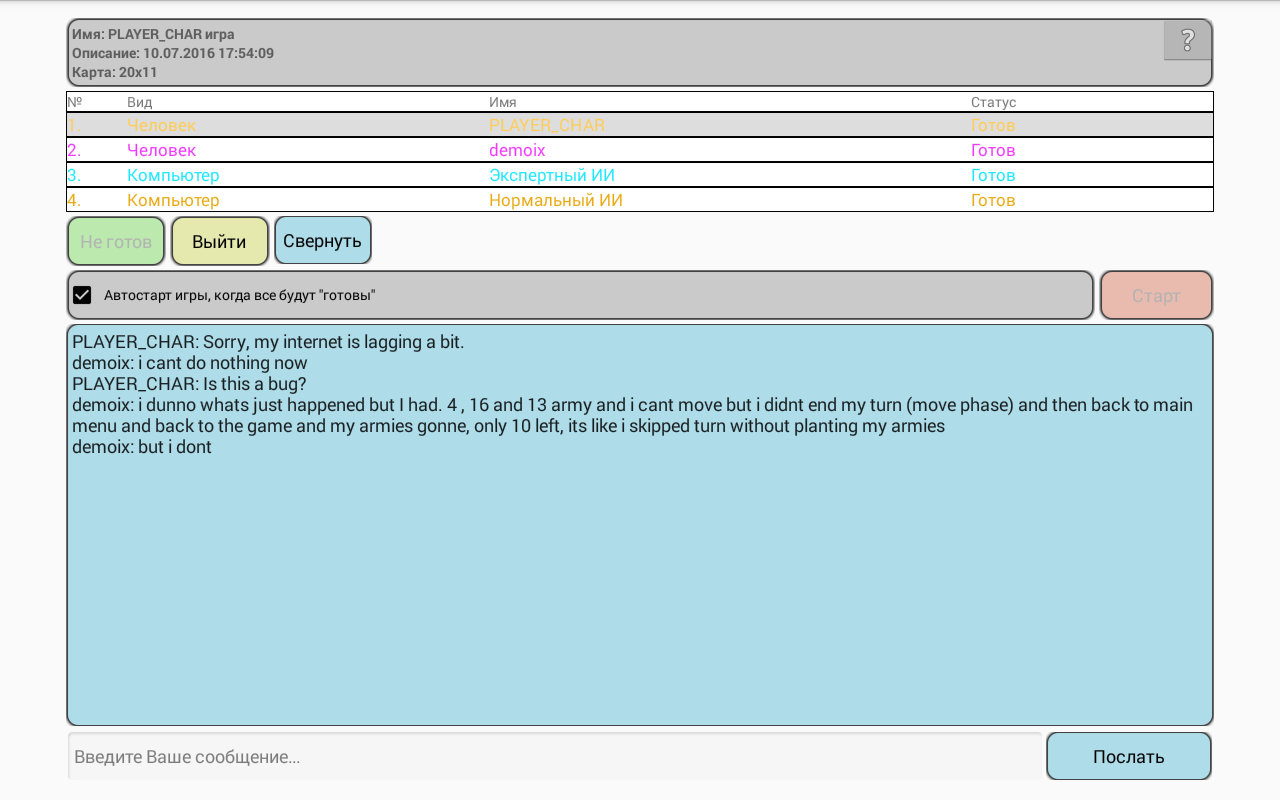Minimize the lobby with 'Свернуть'
The width and height of the screenshot is (1280, 800).
pos(322,240)
